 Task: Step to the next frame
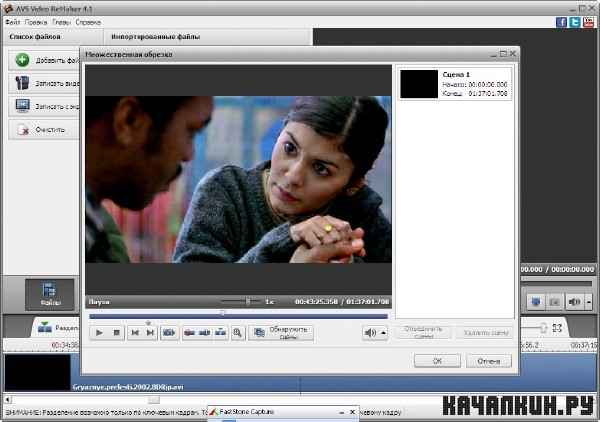tap(150, 332)
